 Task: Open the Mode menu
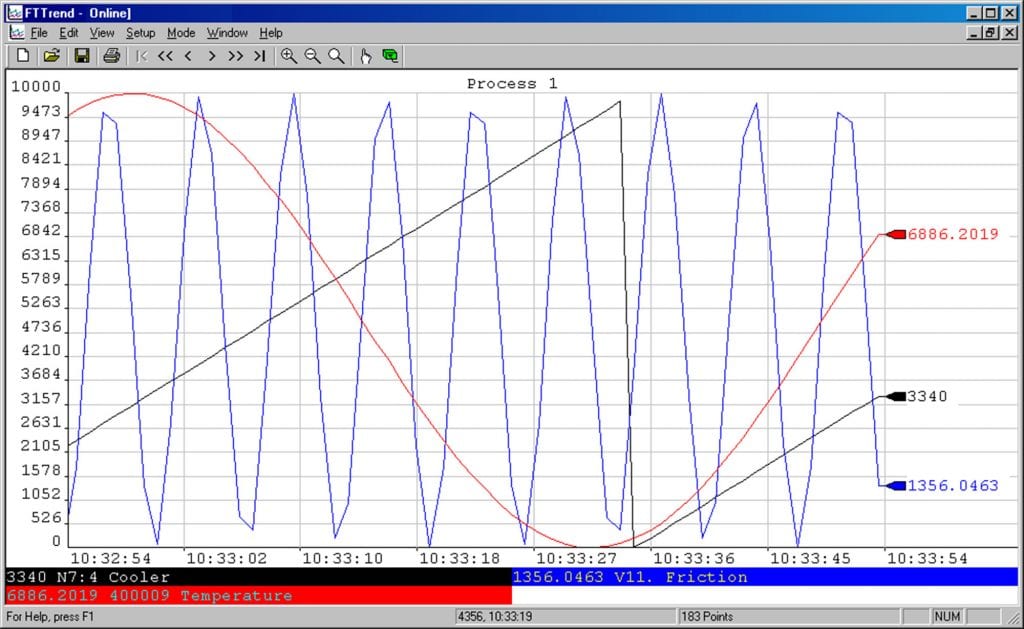[181, 33]
